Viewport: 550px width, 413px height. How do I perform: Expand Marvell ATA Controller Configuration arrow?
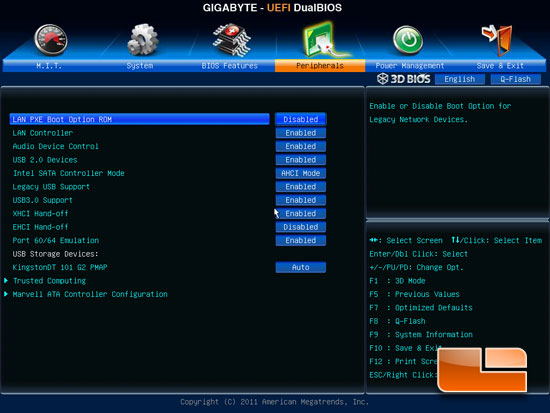[6, 294]
